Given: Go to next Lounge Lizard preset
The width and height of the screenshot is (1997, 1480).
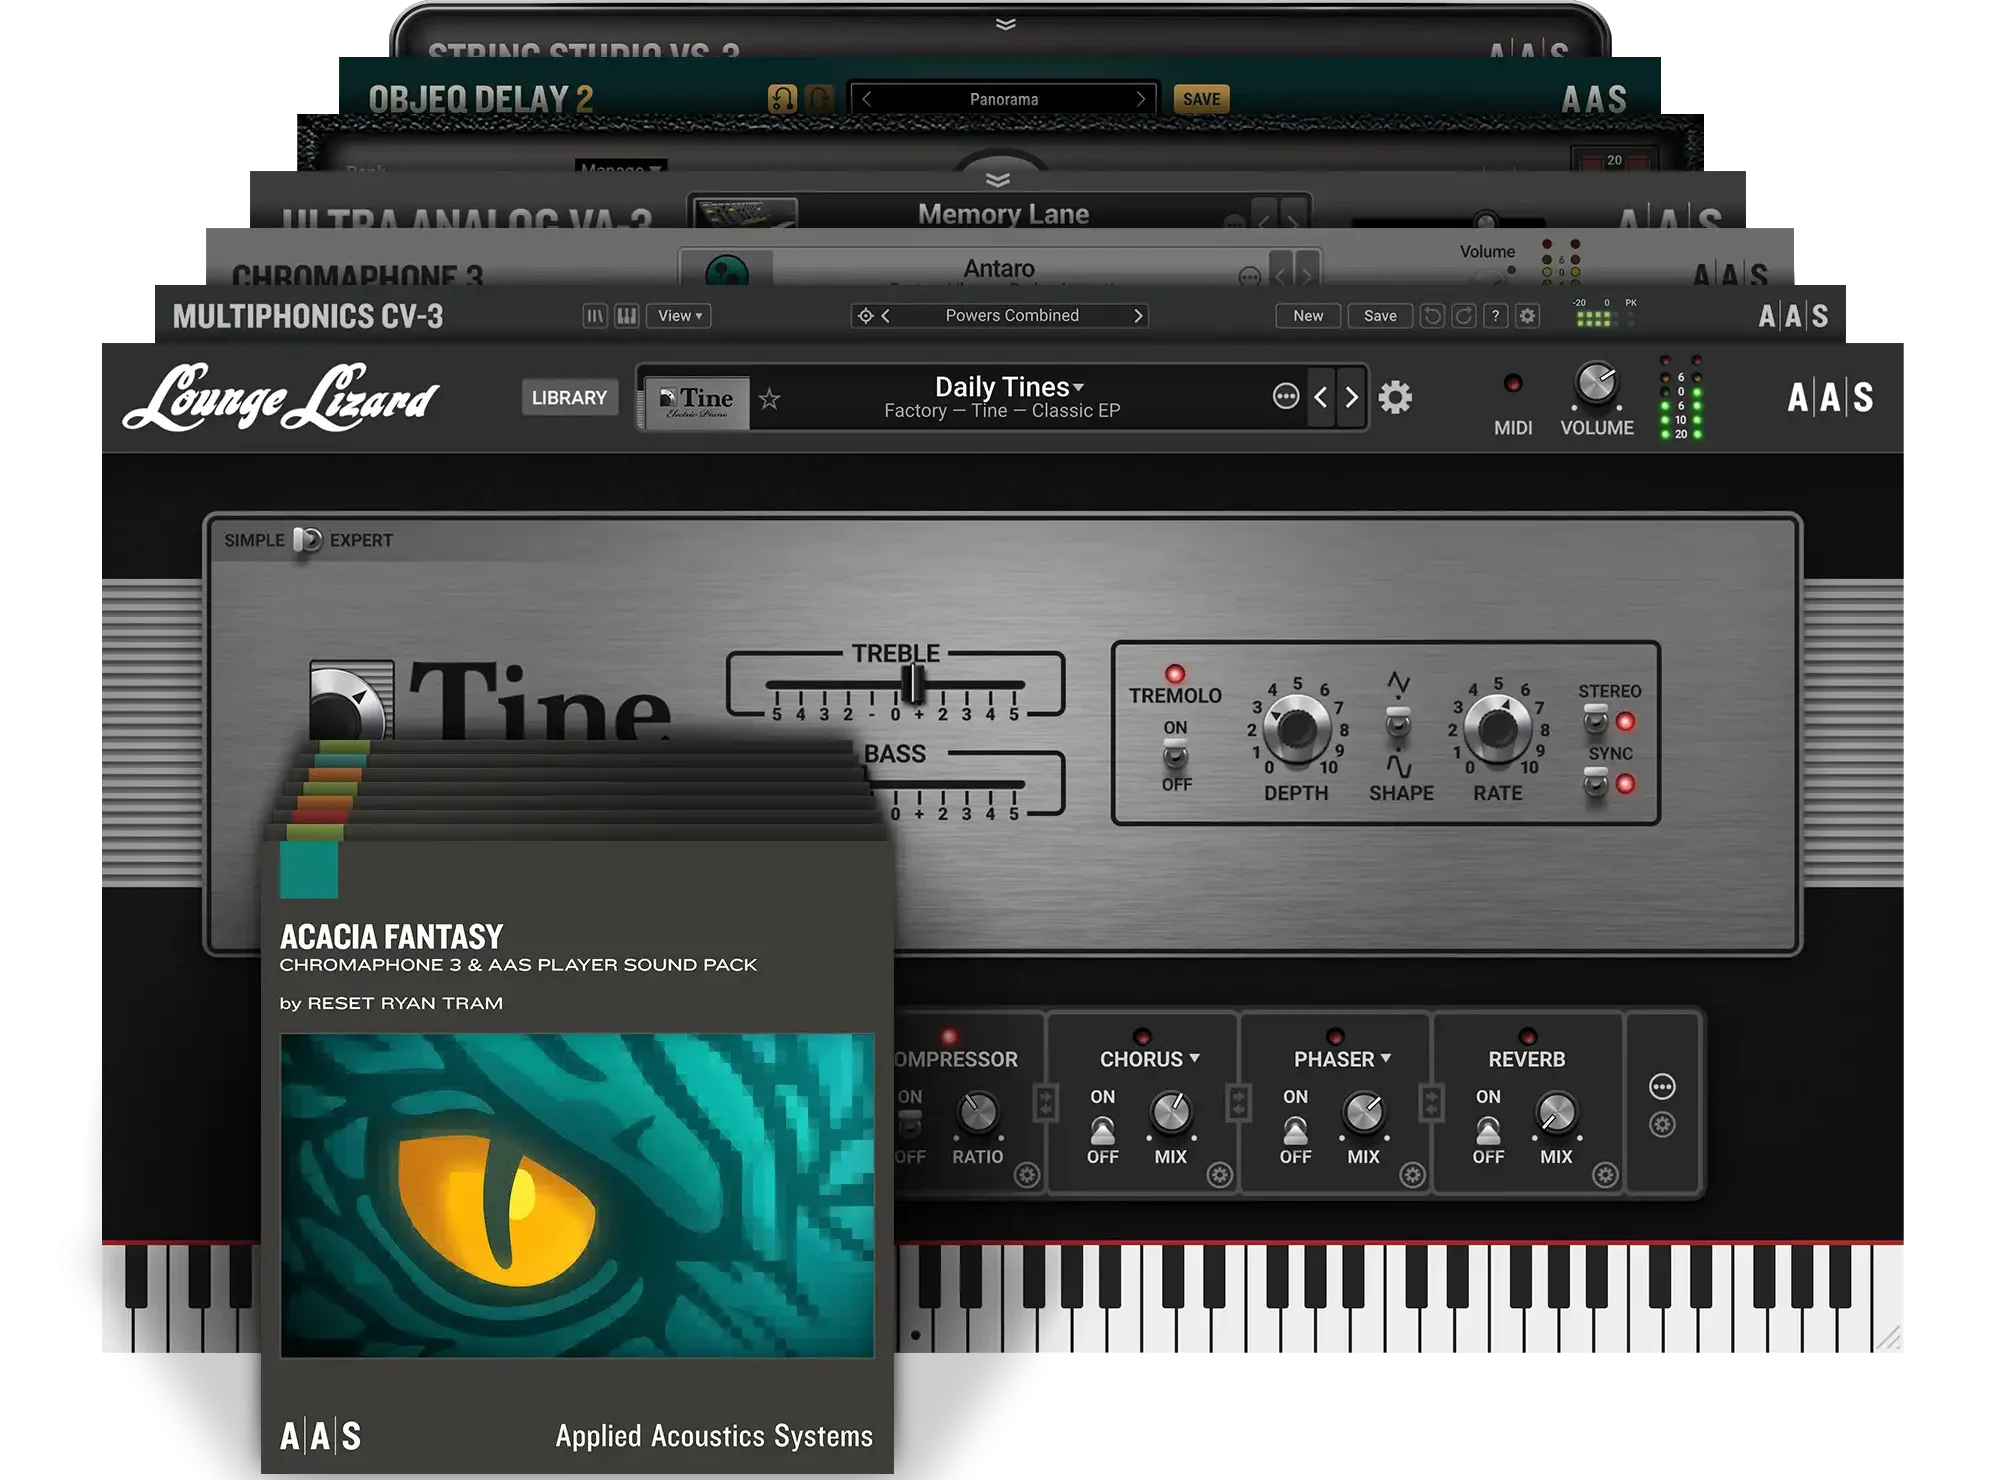Looking at the screenshot, I should pos(1352,398).
